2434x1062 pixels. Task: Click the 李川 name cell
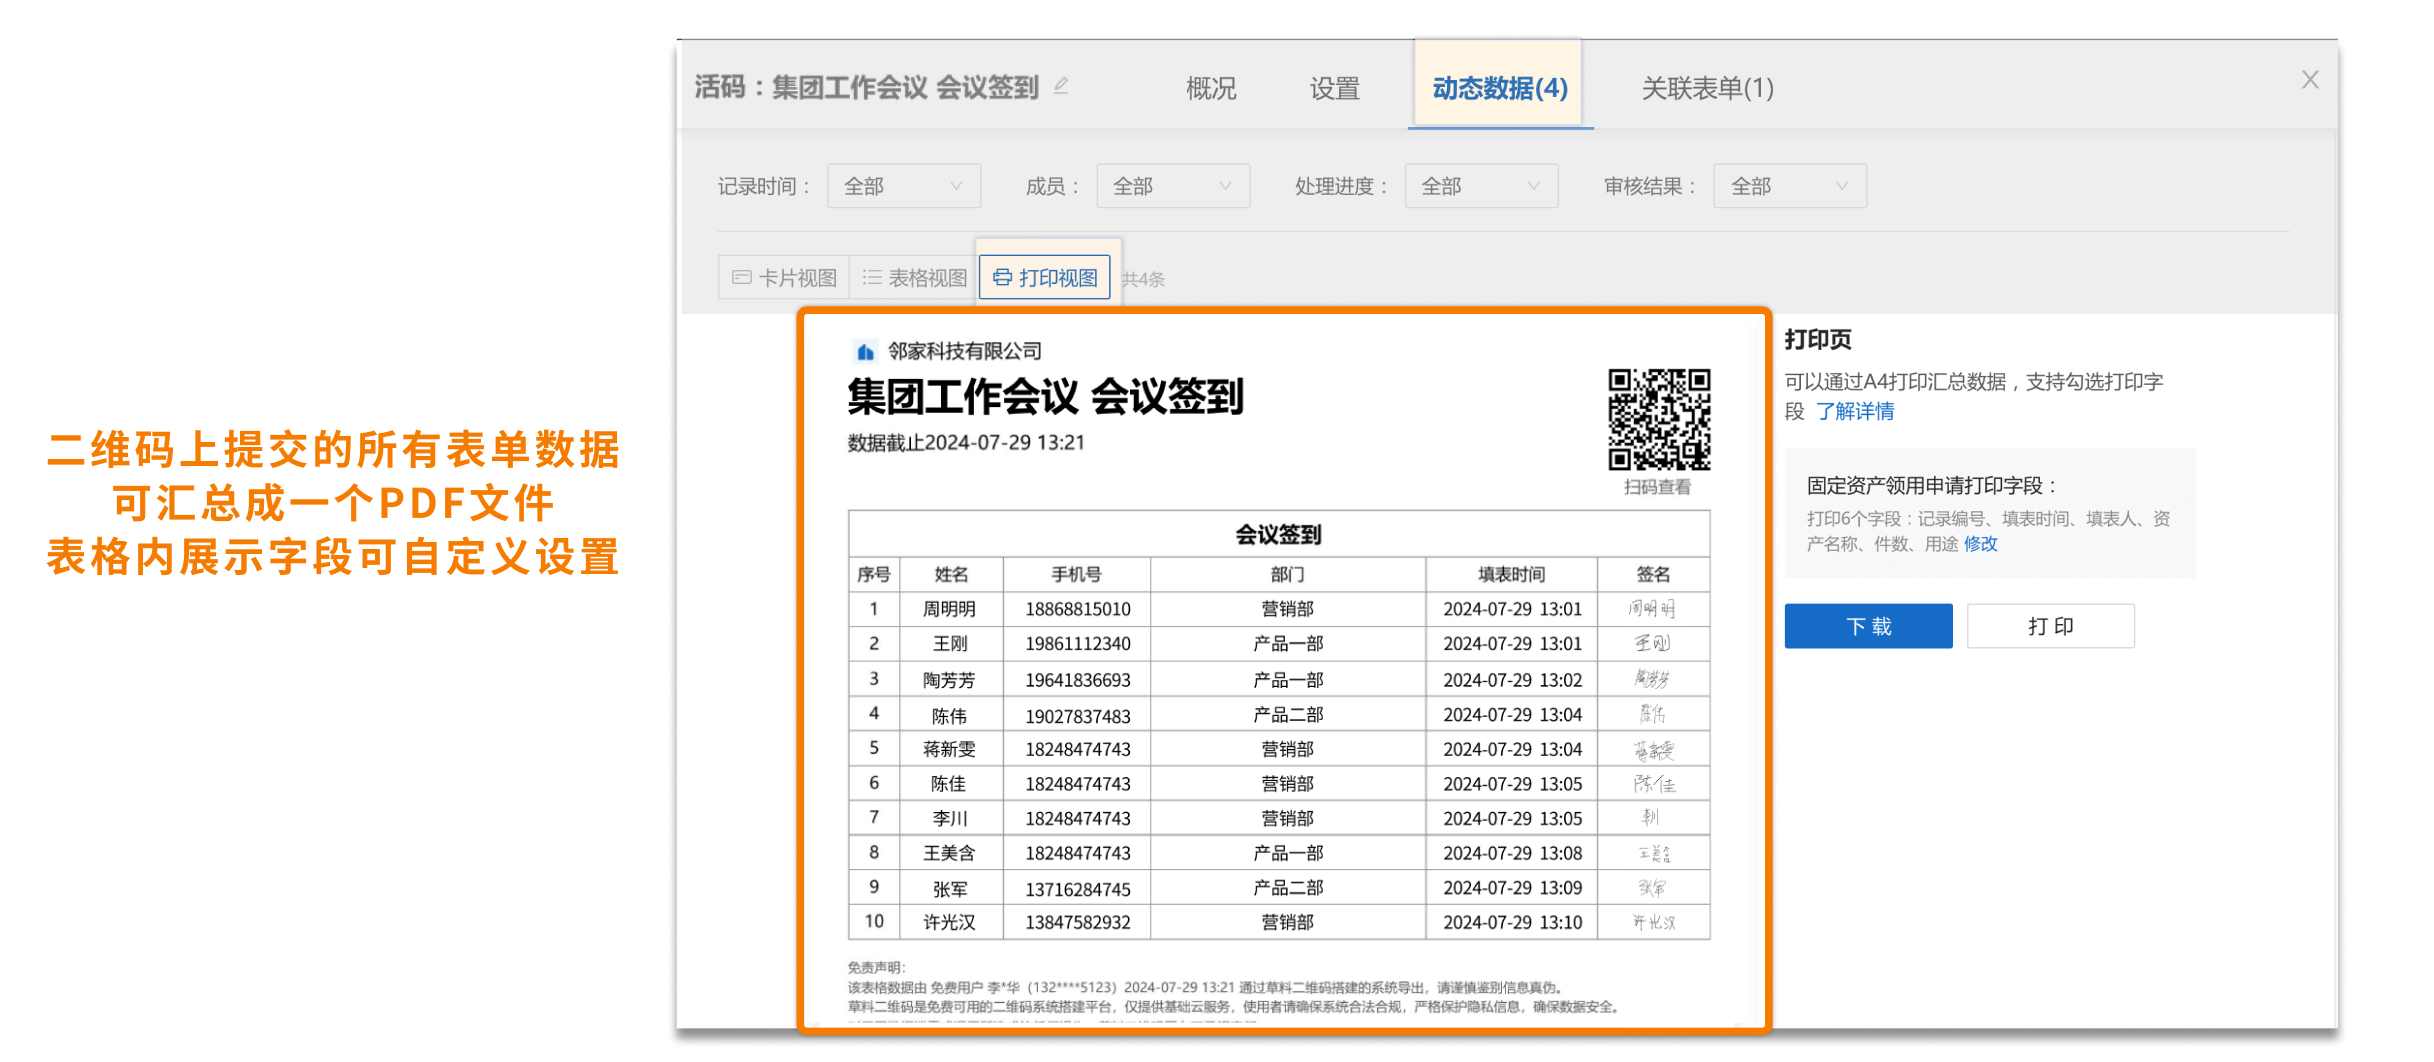click(950, 818)
